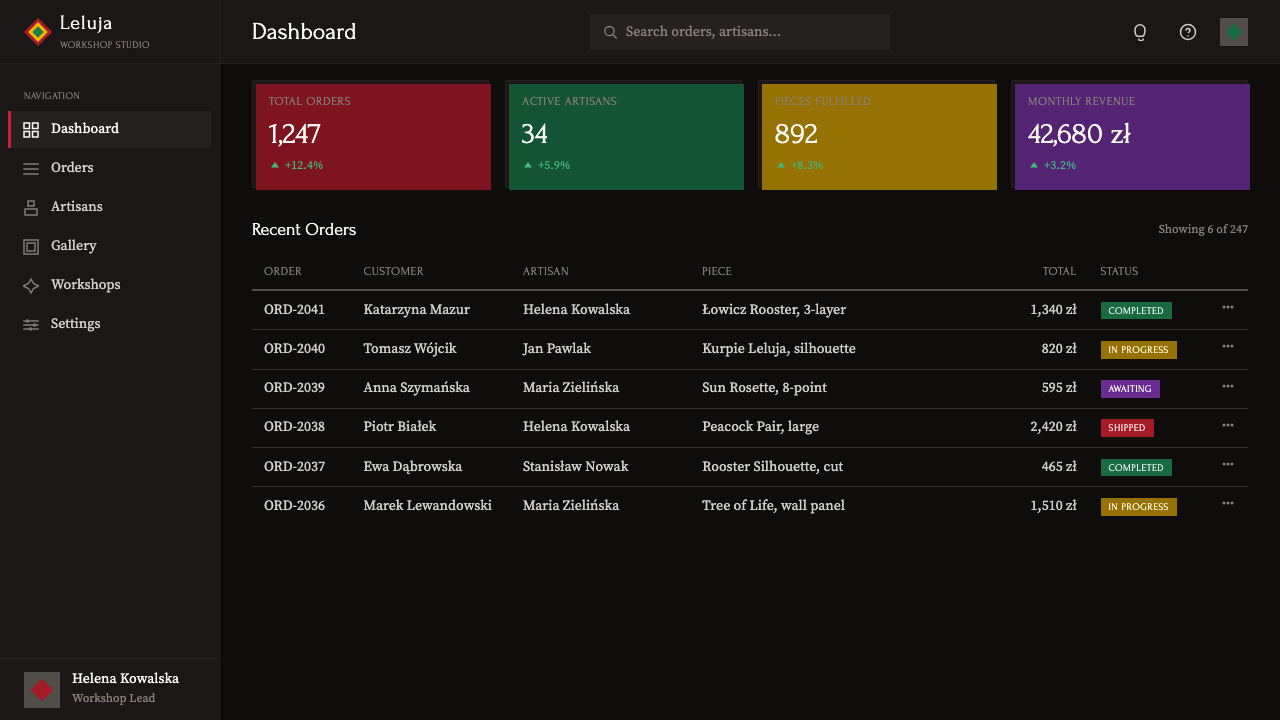This screenshot has width=1280, height=720.
Task: Click the Total Orders red card
Action: [x=372, y=136]
